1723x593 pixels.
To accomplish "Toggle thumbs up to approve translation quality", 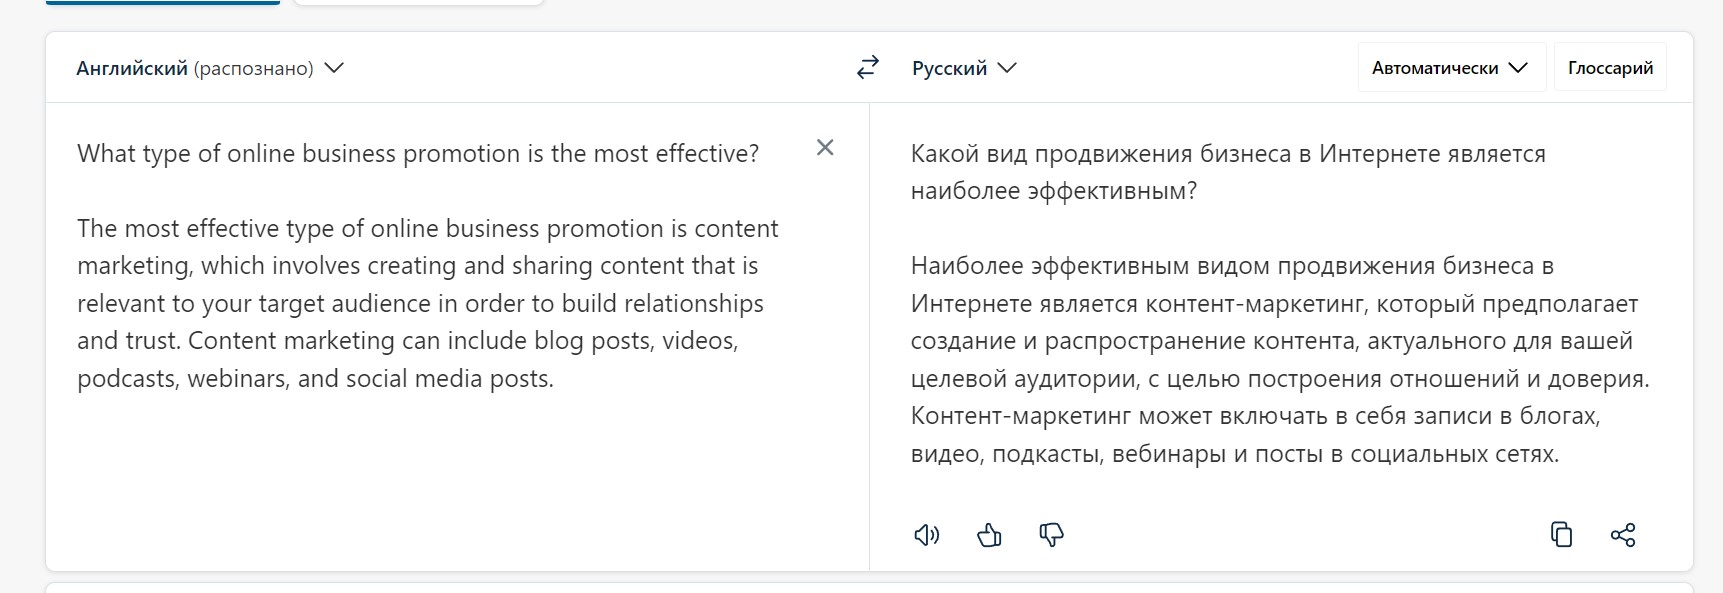I will pos(989,535).
